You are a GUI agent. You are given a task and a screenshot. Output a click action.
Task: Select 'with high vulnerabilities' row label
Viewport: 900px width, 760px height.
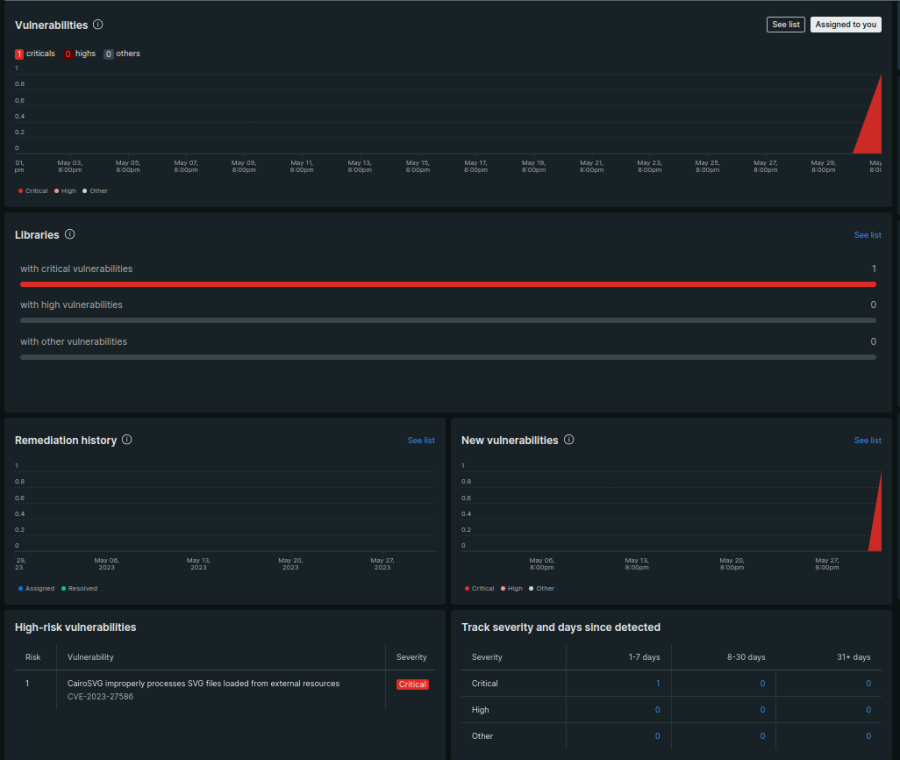pos(71,305)
